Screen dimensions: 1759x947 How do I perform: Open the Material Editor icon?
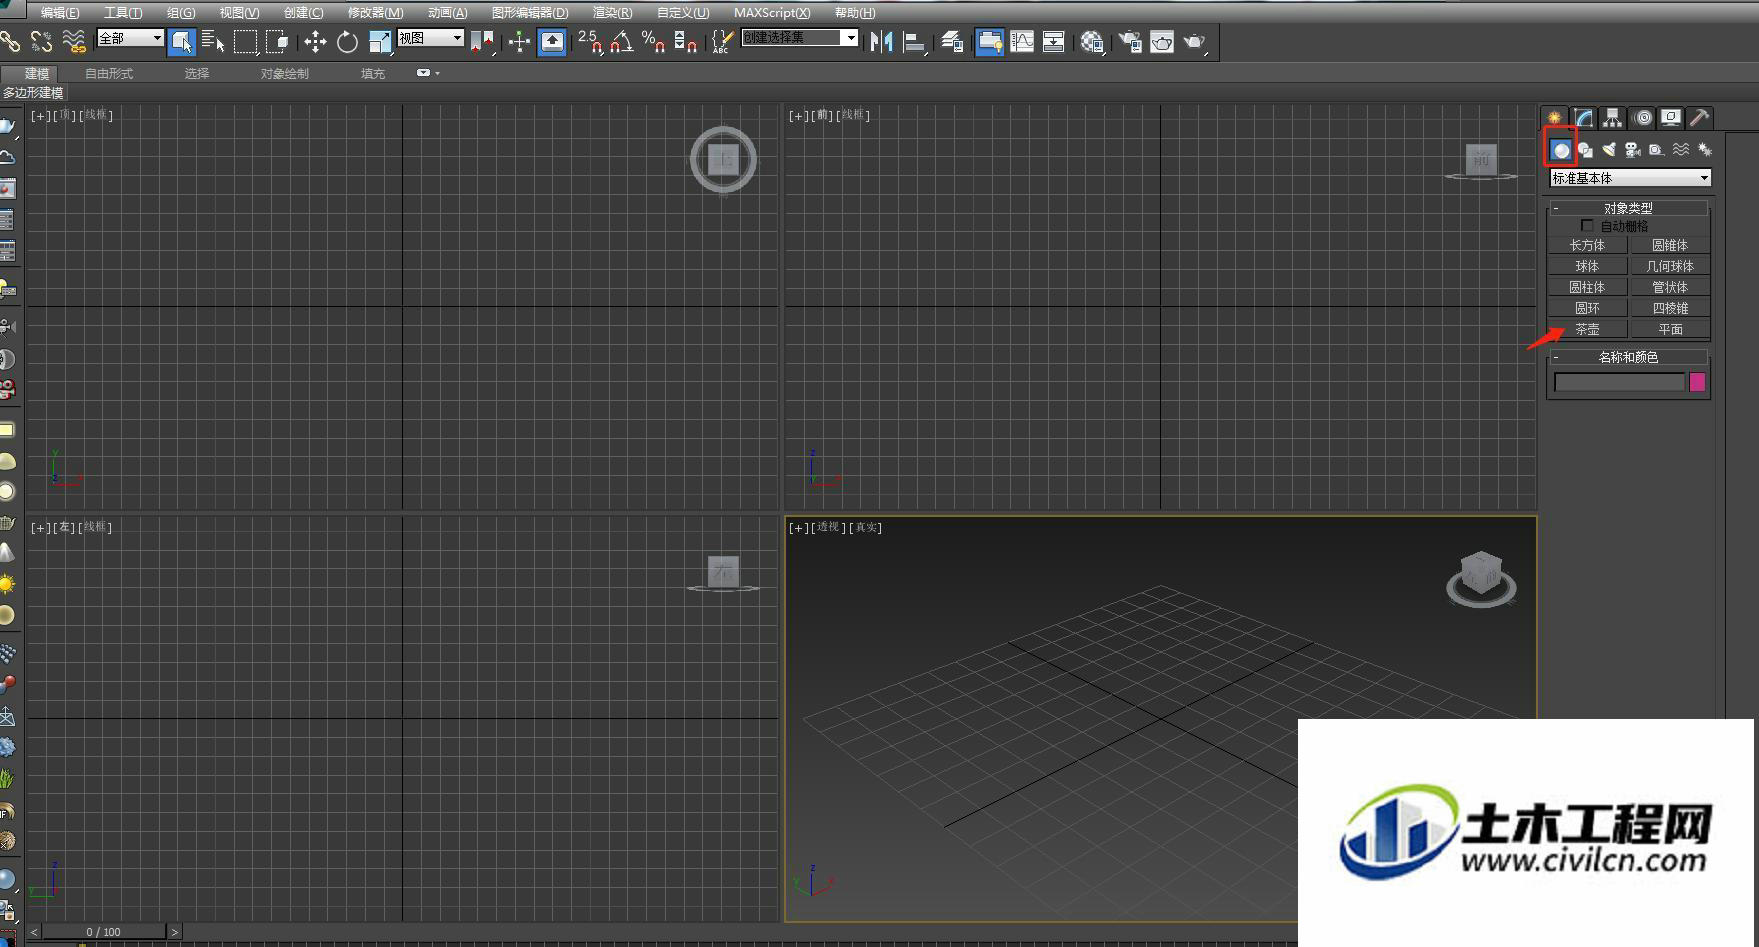tap(1092, 41)
